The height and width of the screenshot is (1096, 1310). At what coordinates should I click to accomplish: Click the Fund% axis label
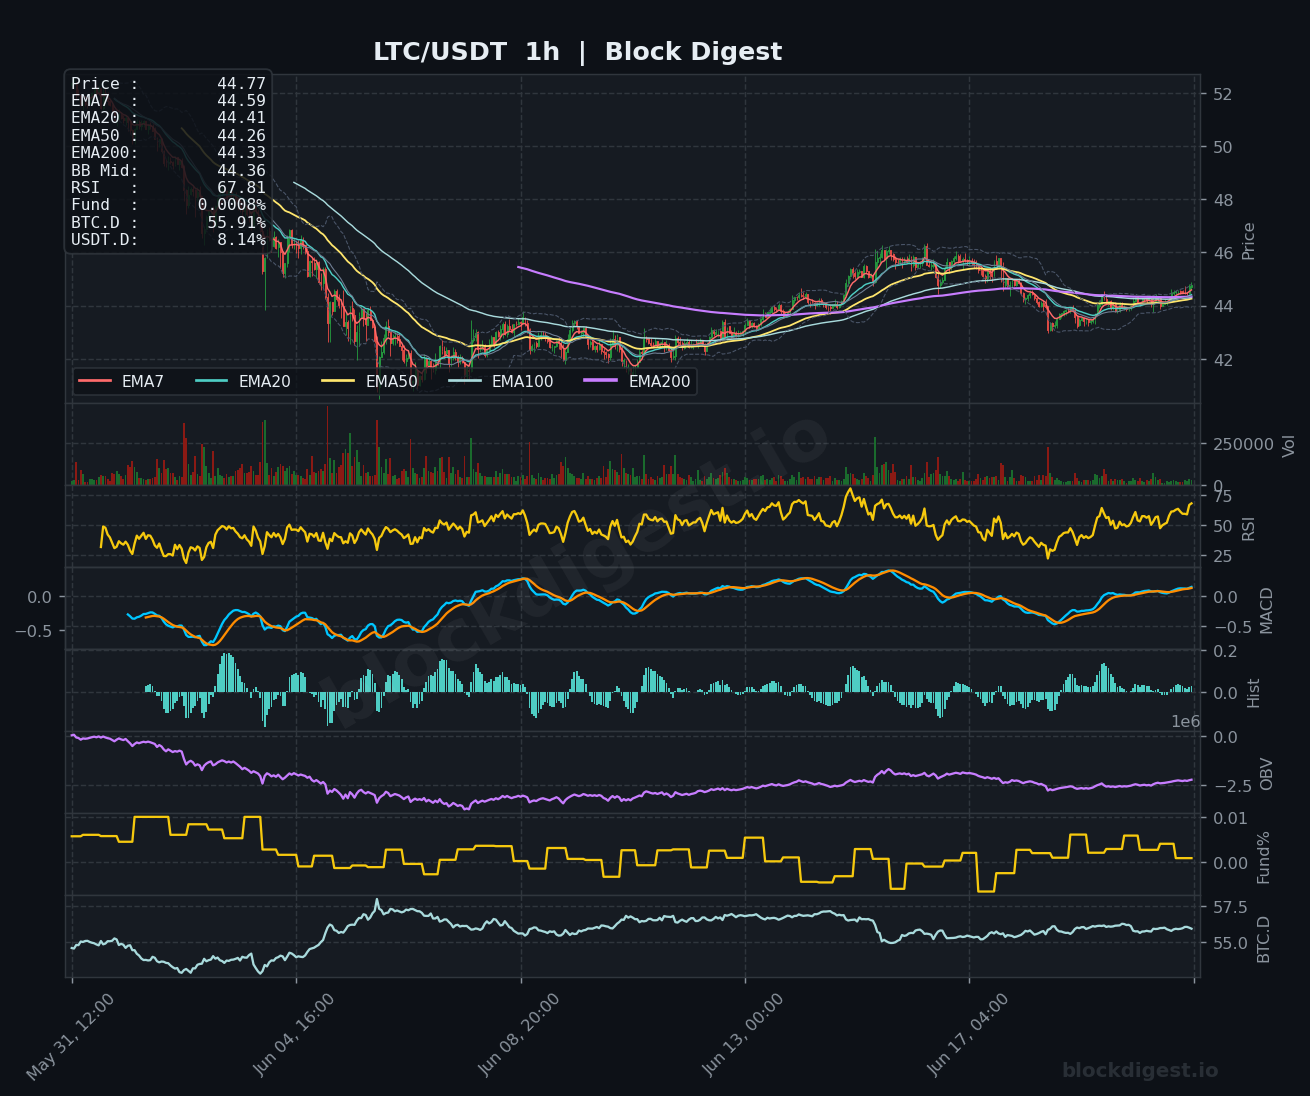(1264, 857)
